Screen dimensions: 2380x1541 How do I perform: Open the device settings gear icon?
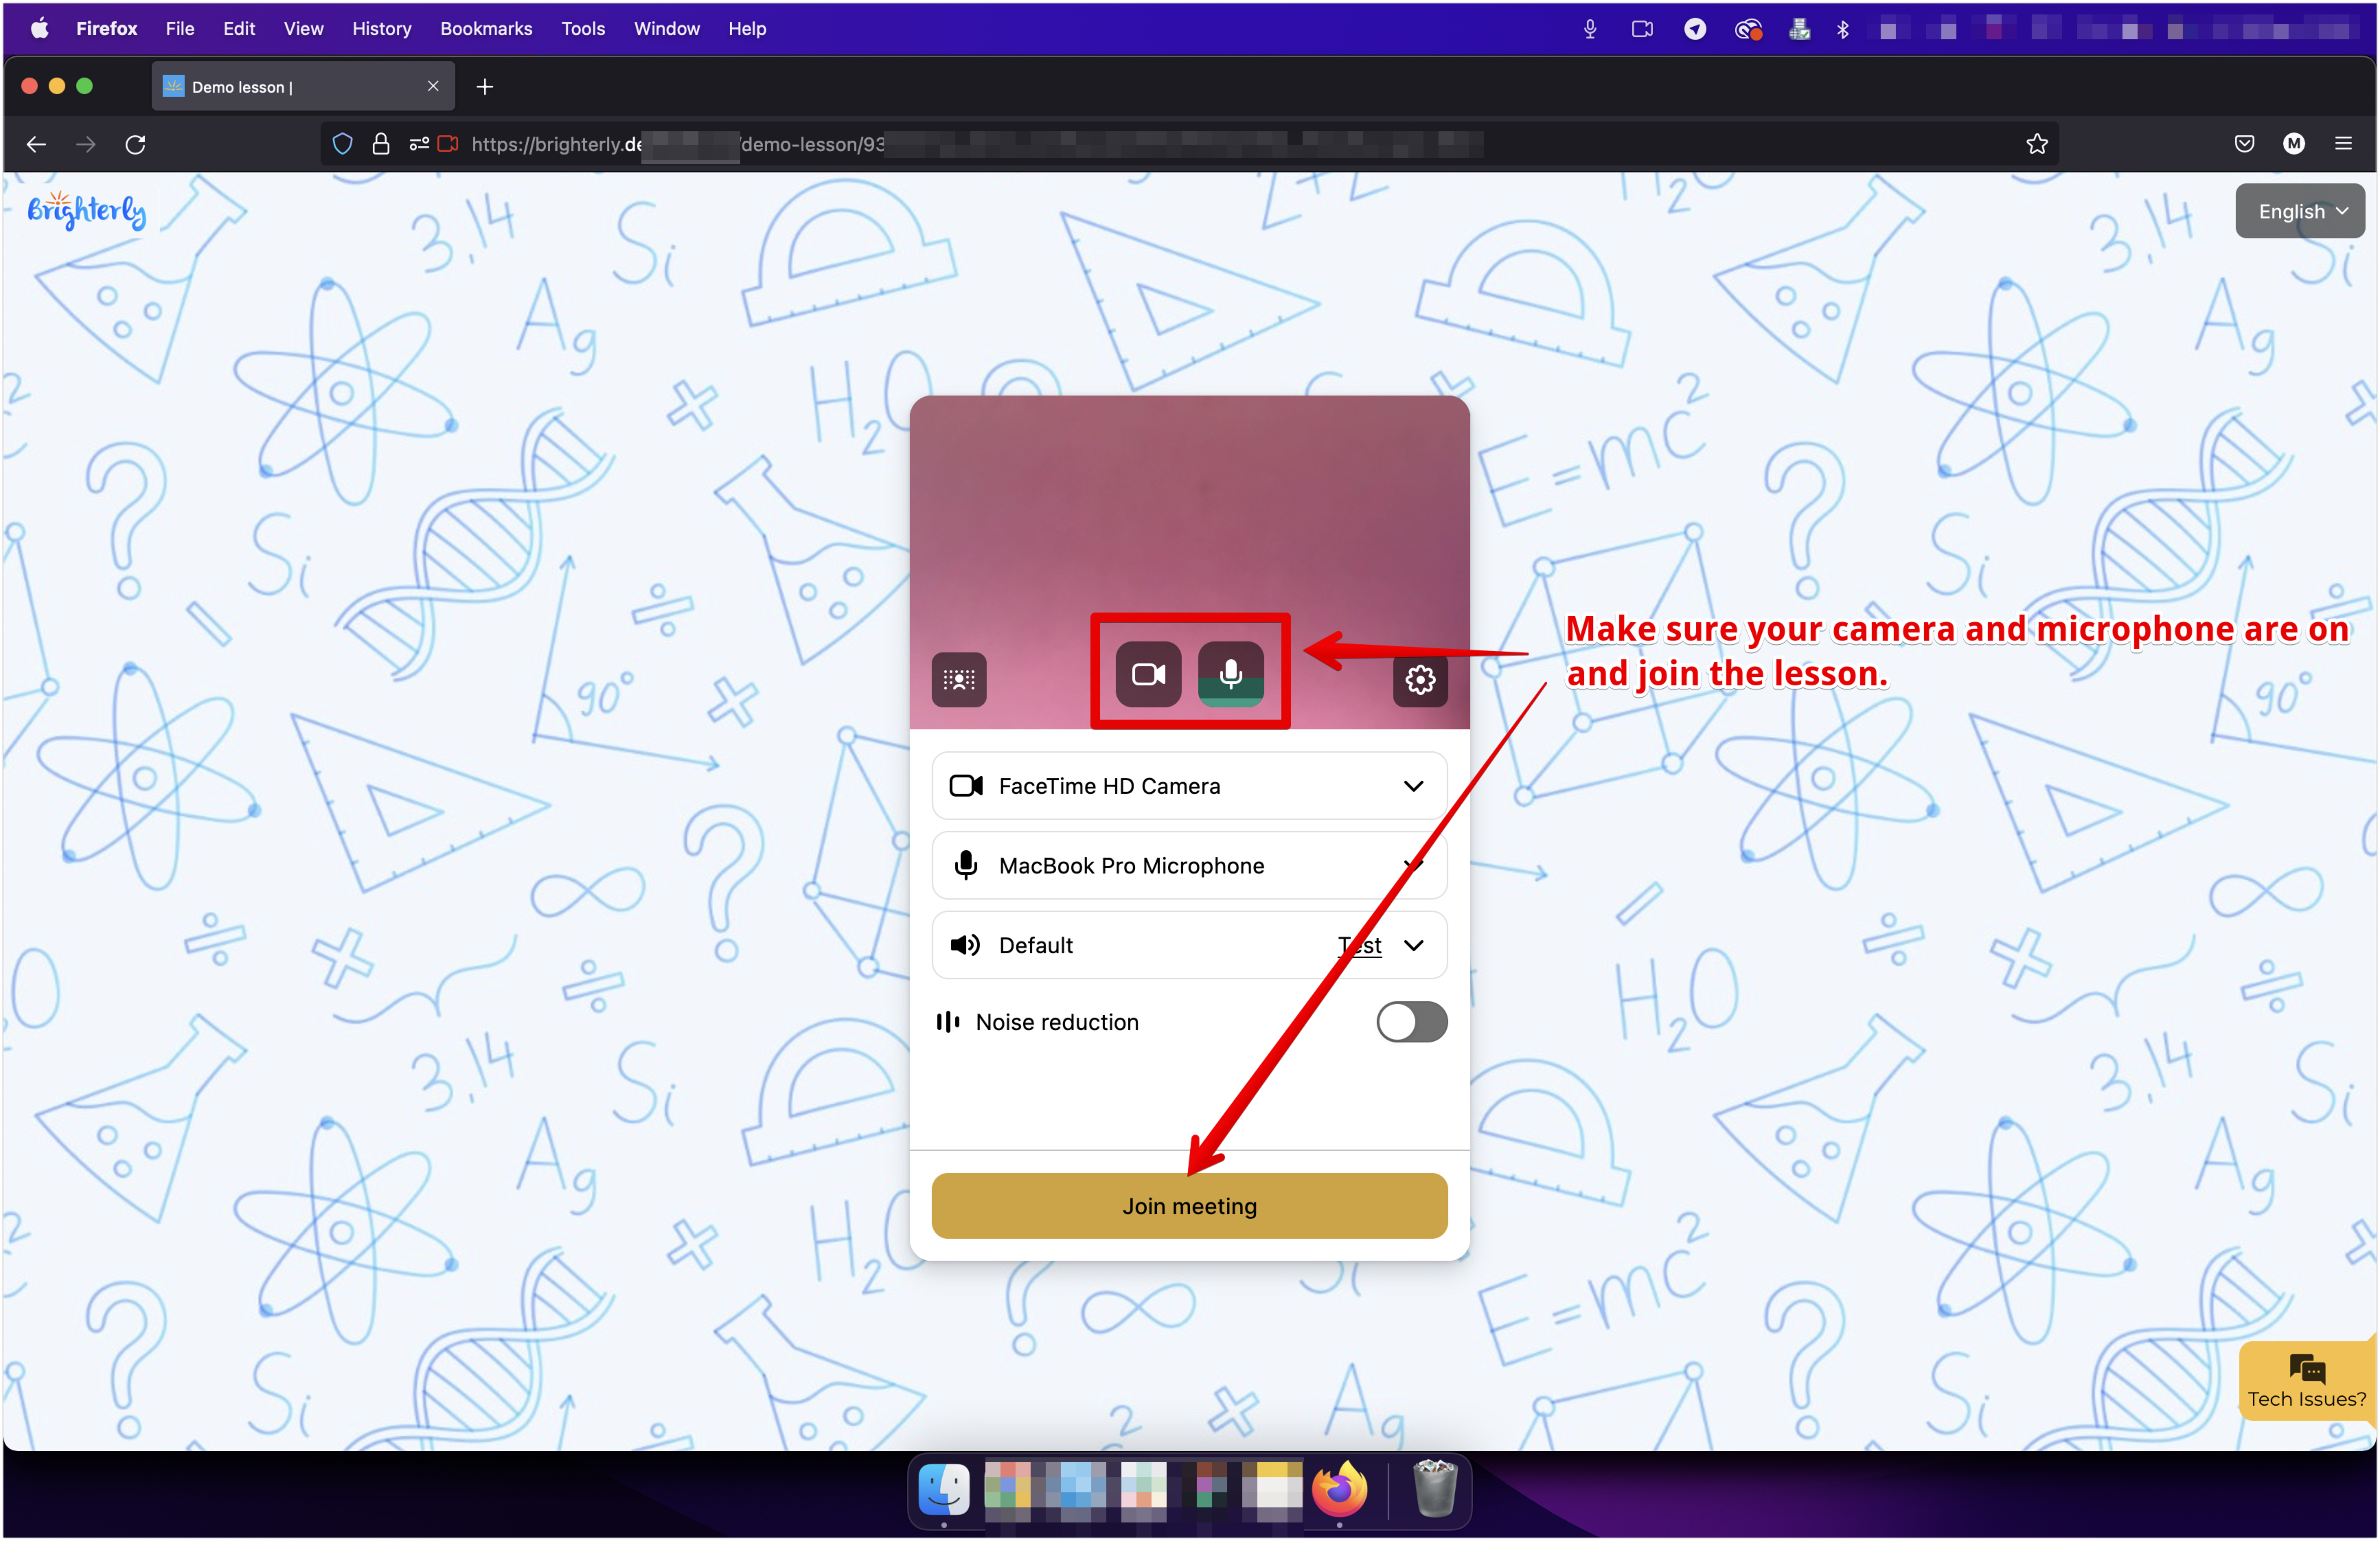(x=1419, y=680)
